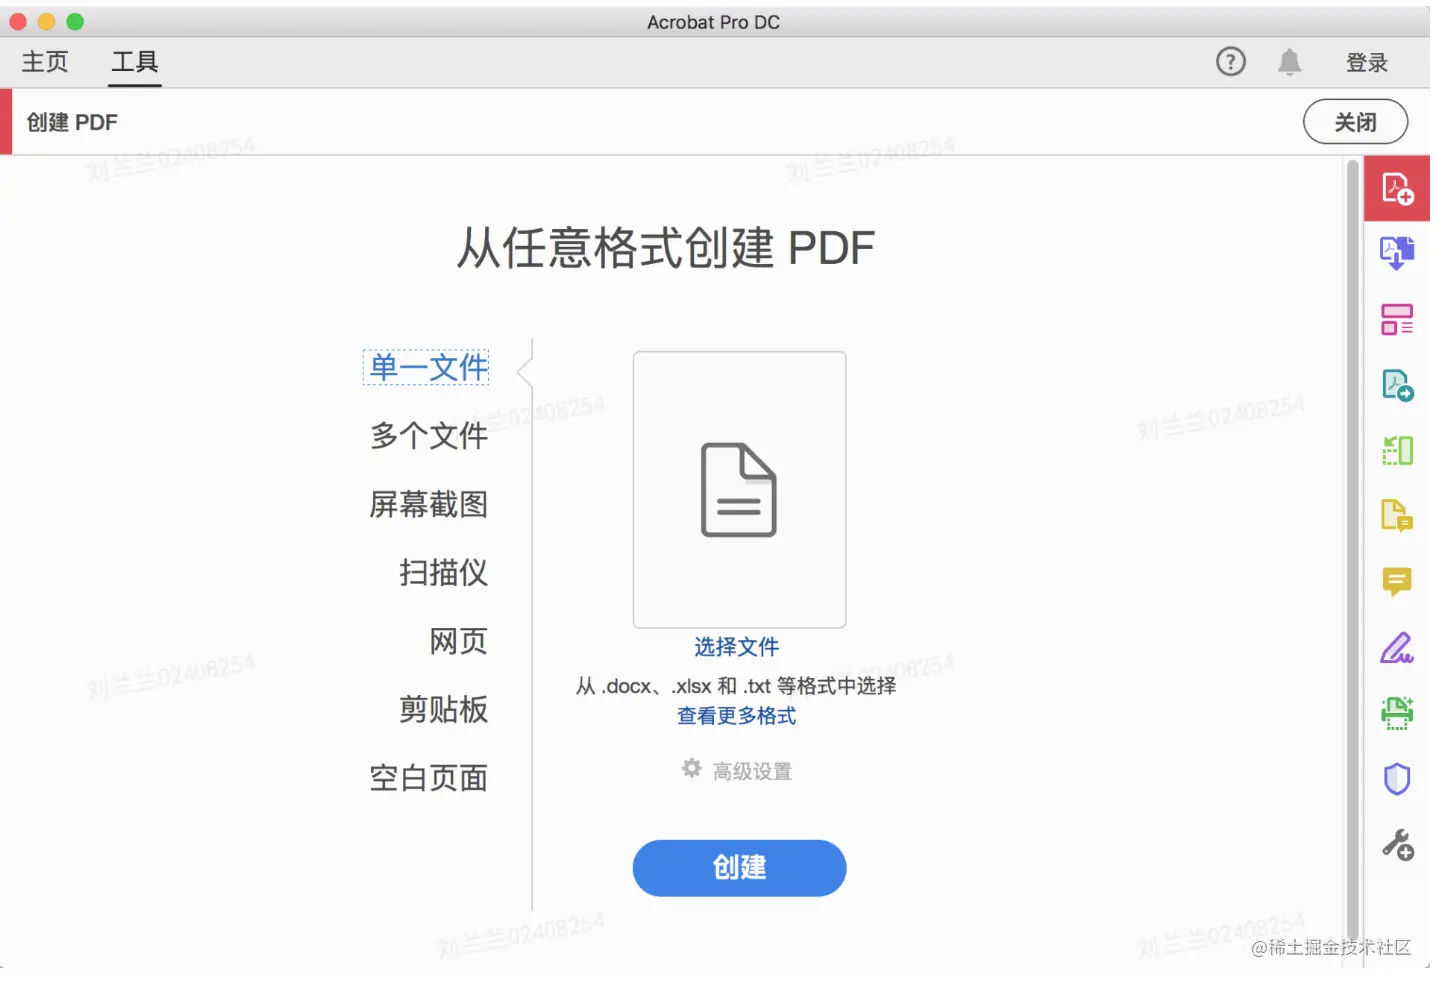1438x984 pixels.
Task: Click the macOS green fullscreen window button
Action: click(75, 21)
